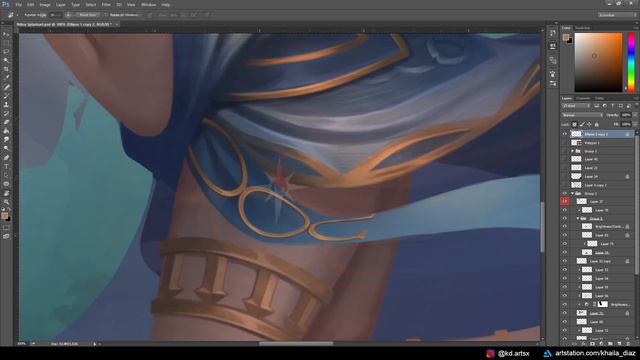Screen dimensions: 640x360
Task: Open the Filter menu
Action: tap(106, 5)
